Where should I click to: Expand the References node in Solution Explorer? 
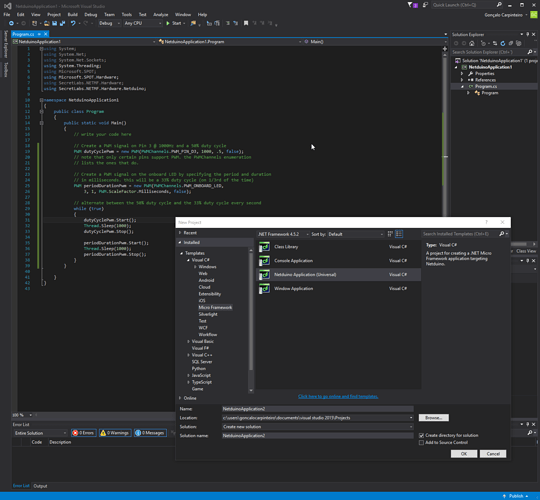pyautogui.click(x=462, y=80)
